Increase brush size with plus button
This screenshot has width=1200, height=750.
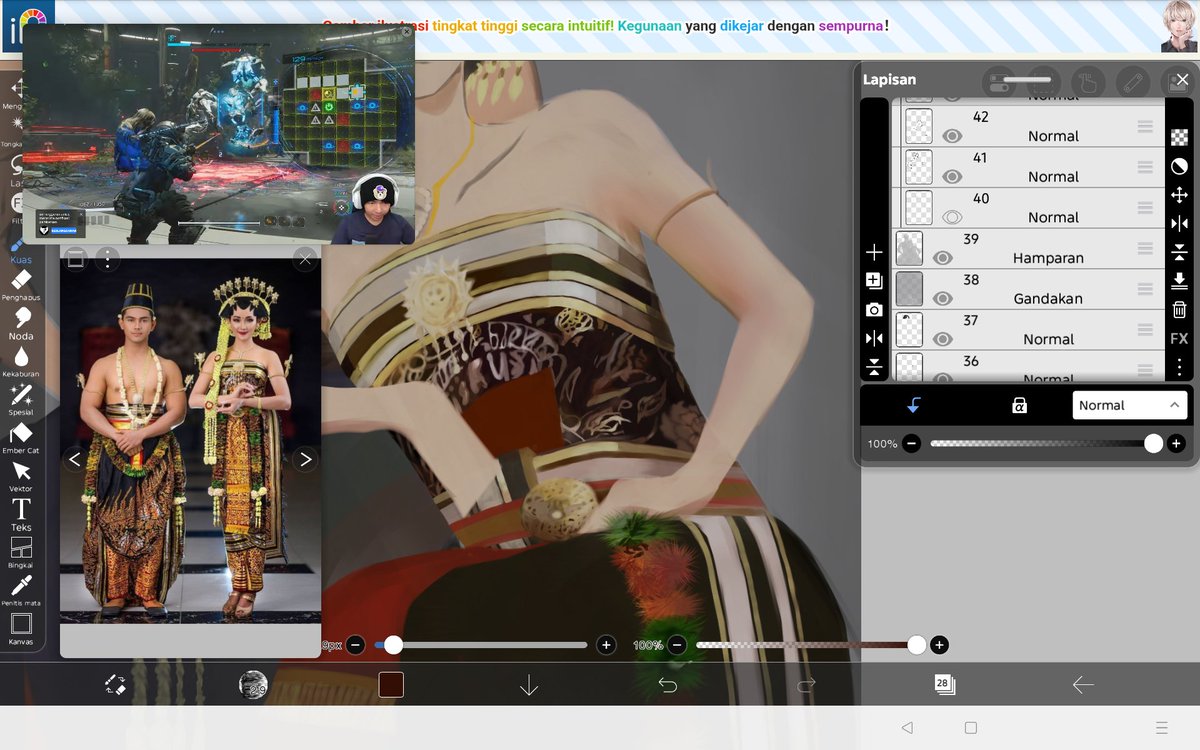coord(606,645)
